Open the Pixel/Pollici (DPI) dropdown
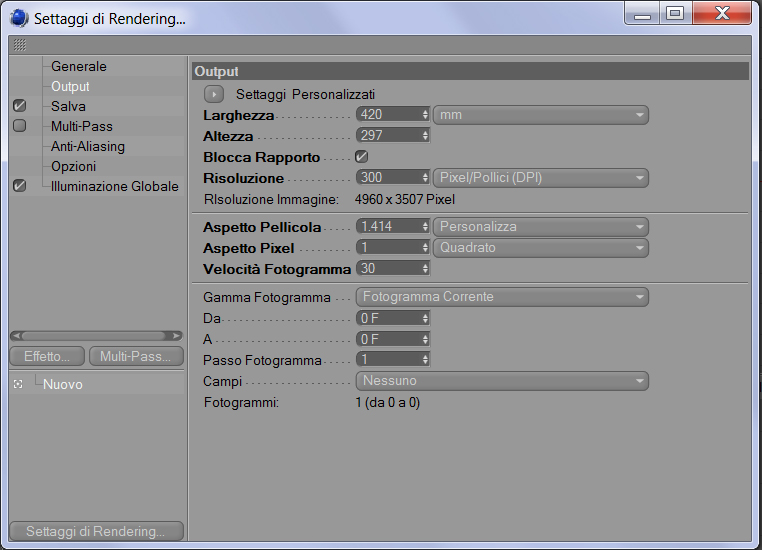Viewport: 762px width, 550px height. pyautogui.click(x=541, y=178)
